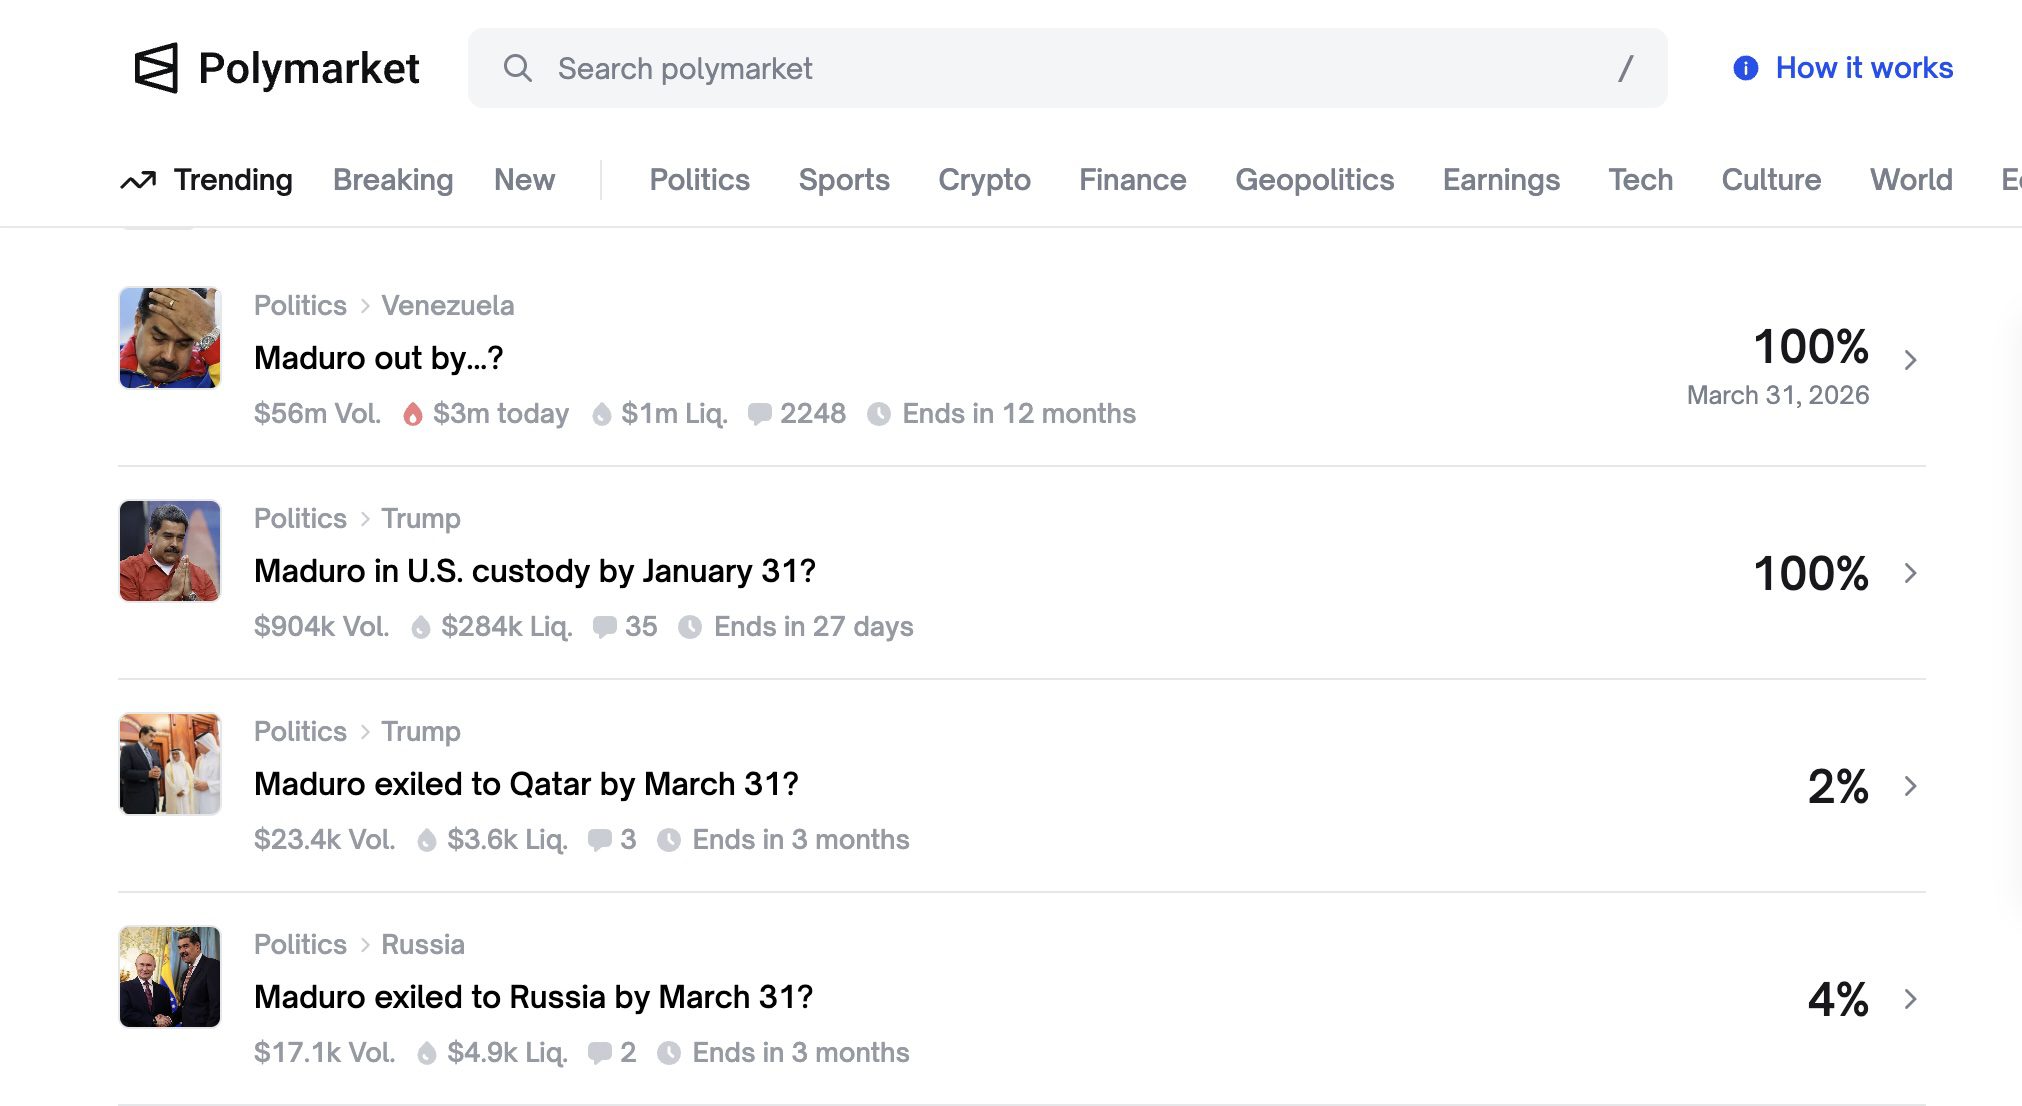Switch to the Trending tab
The height and width of the screenshot is (1106, 2022).
[207, 180]
